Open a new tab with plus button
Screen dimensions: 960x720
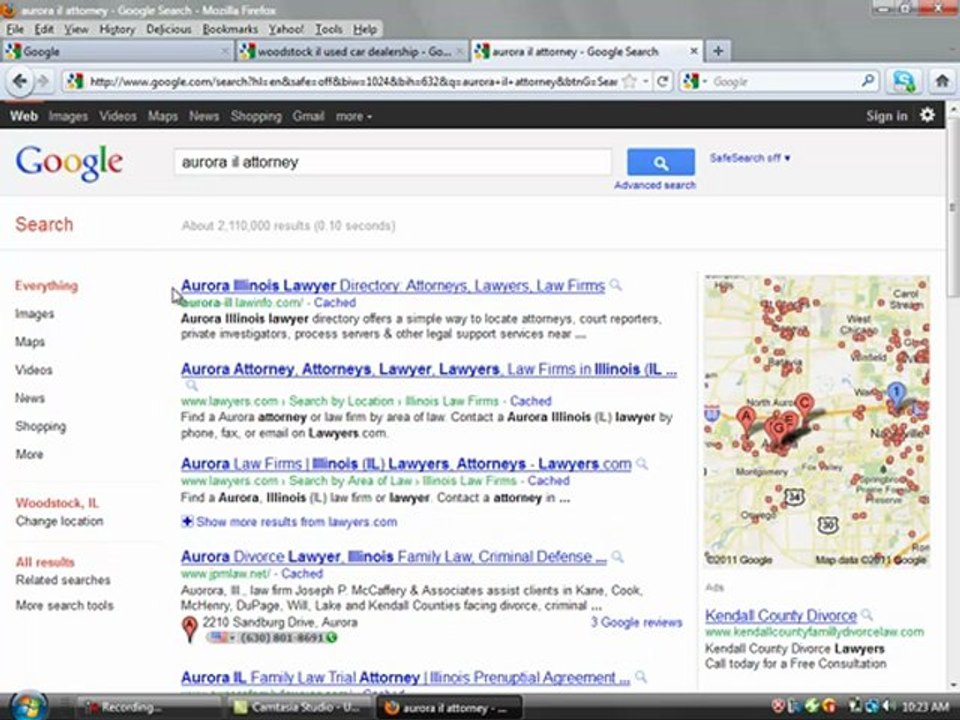(718, 51)
